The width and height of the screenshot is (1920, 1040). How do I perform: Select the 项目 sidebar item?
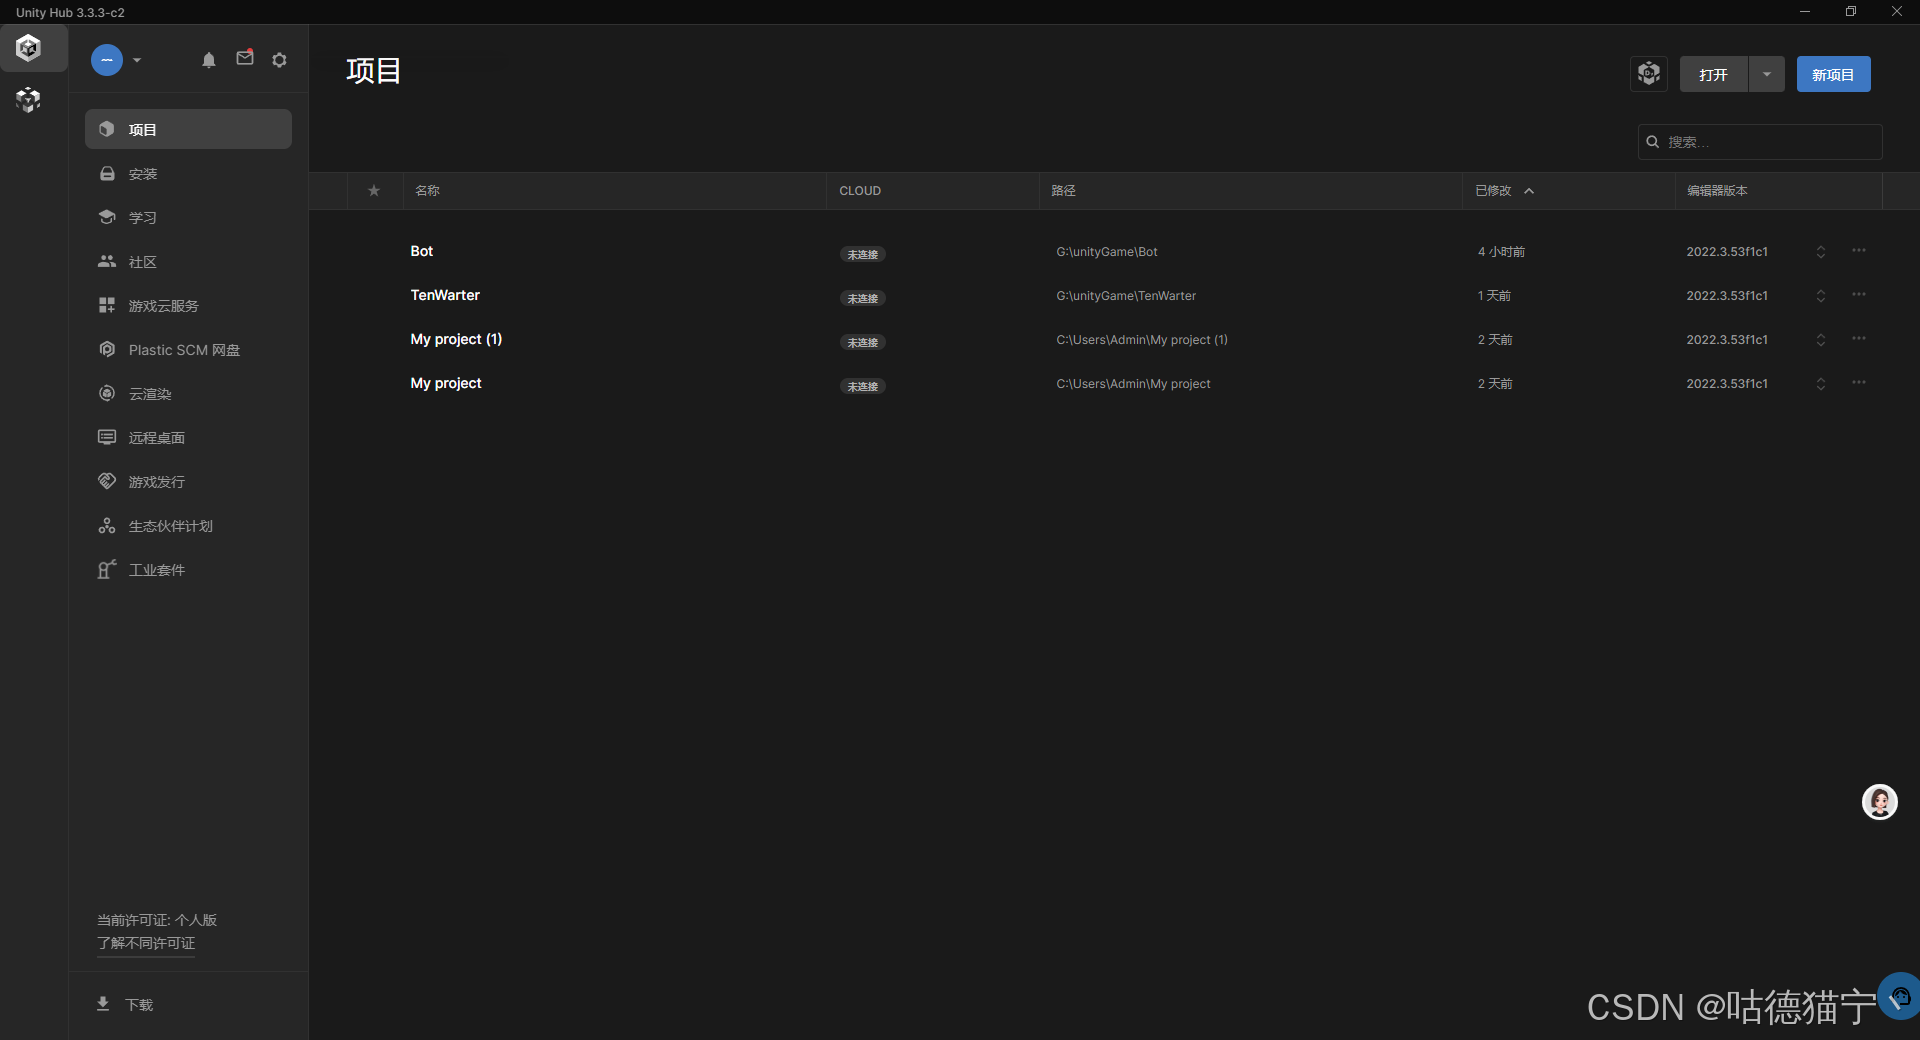[x=188, y=130]
